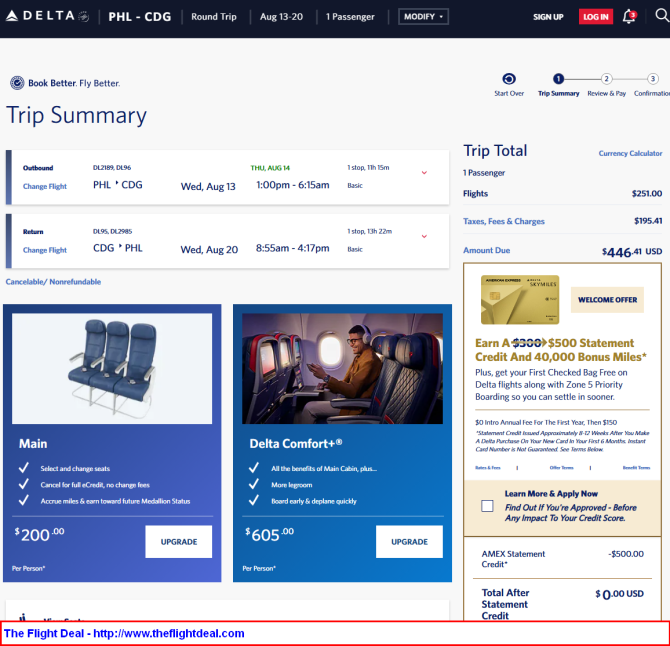Click the $446.41 USD amount due
The height and width of the screenshot is (646, 670).
click(632, 252)
